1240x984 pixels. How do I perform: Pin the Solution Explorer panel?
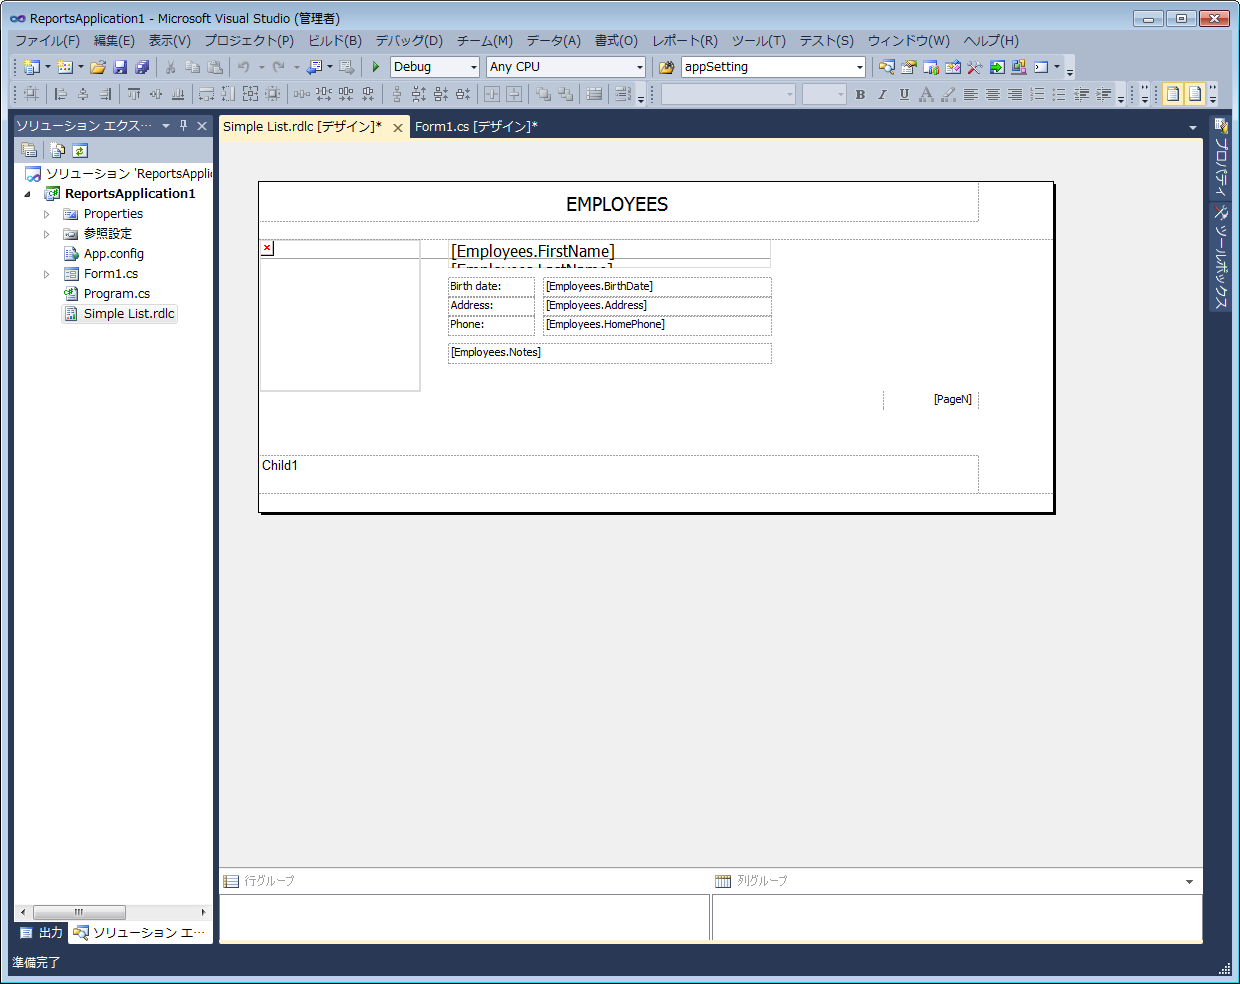(x=183, y=126)
